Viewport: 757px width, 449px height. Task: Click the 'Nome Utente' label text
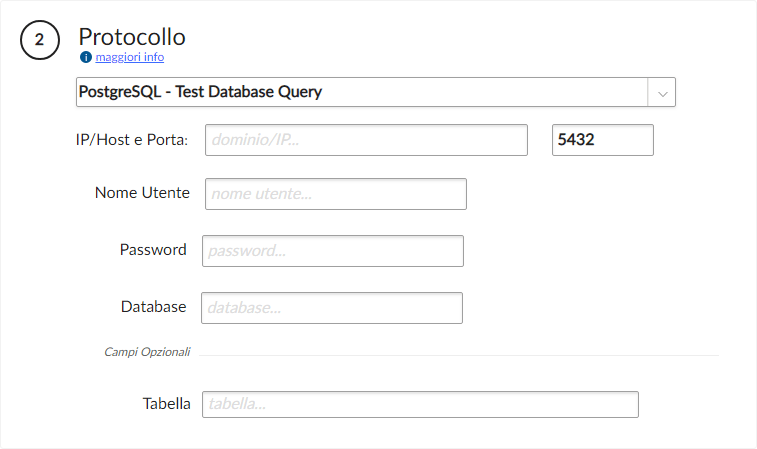(142, 193)
